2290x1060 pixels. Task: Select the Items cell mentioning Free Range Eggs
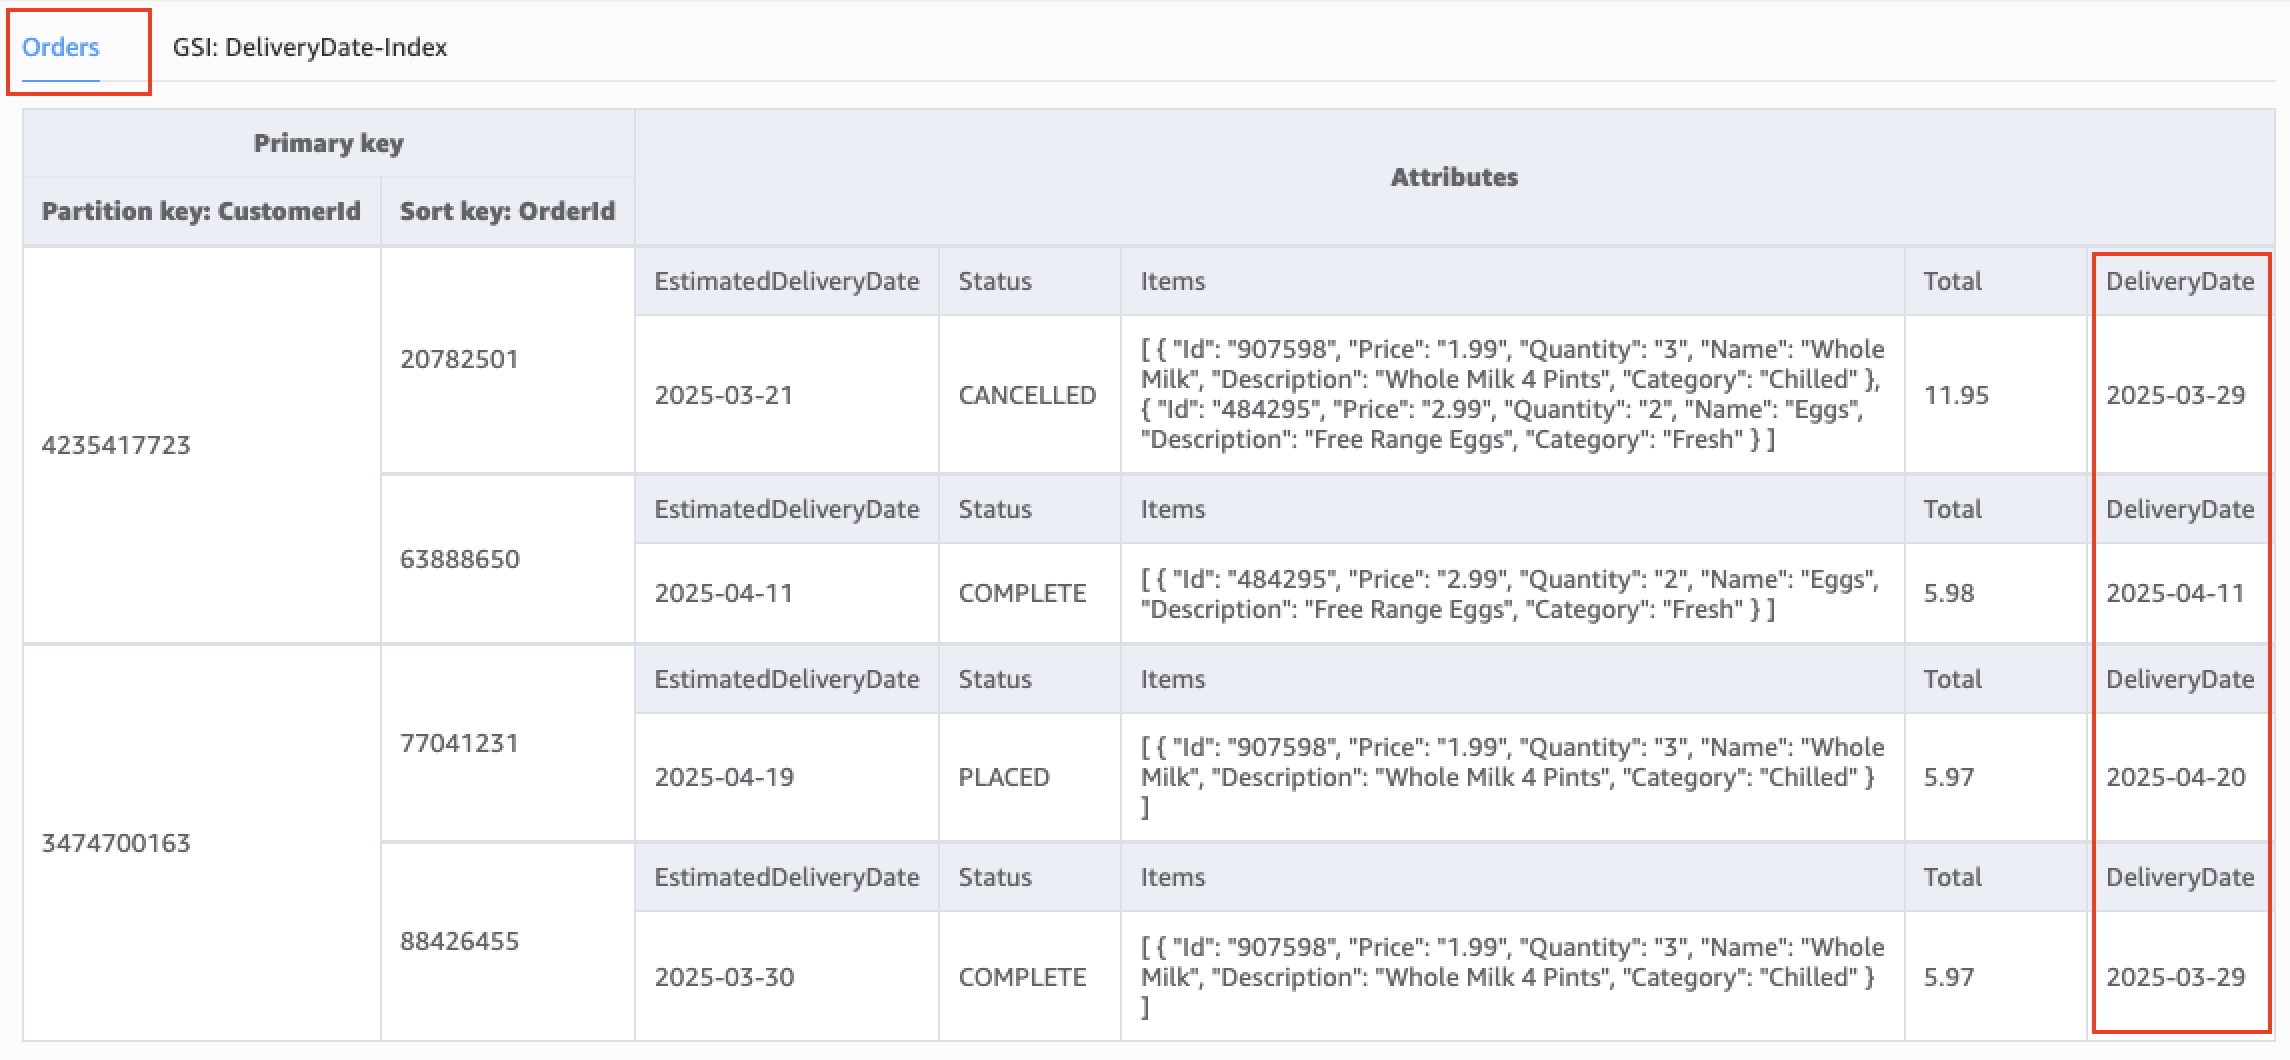click(1500, 593)
